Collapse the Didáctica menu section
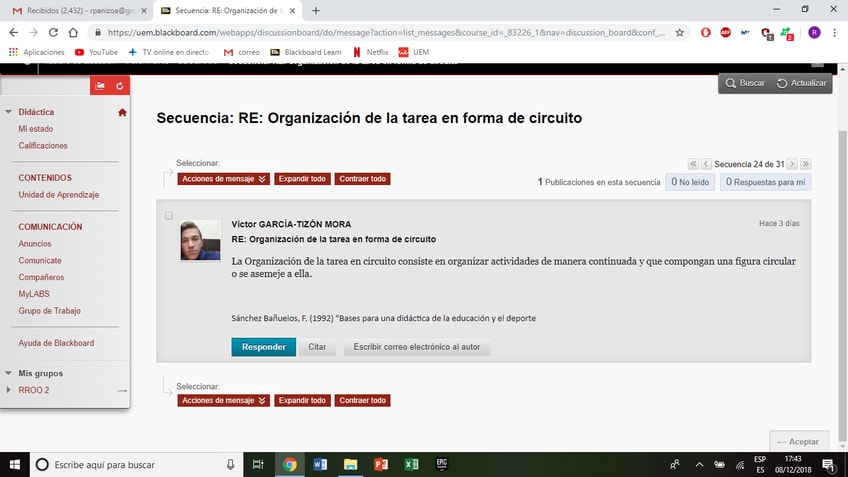The width and height of the screenshot is (848, 477). pos(9,112)
